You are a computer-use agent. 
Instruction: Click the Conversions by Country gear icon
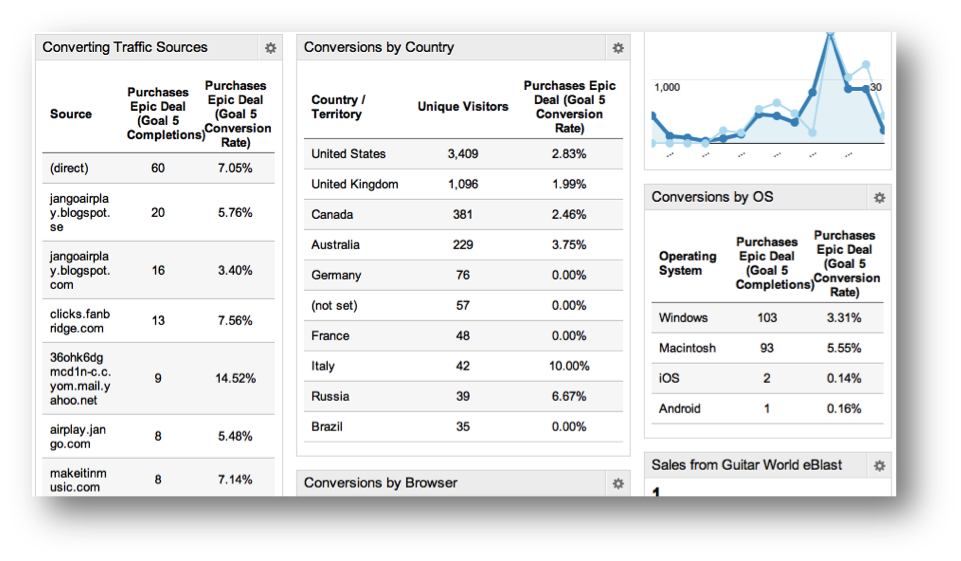[618, 48]
